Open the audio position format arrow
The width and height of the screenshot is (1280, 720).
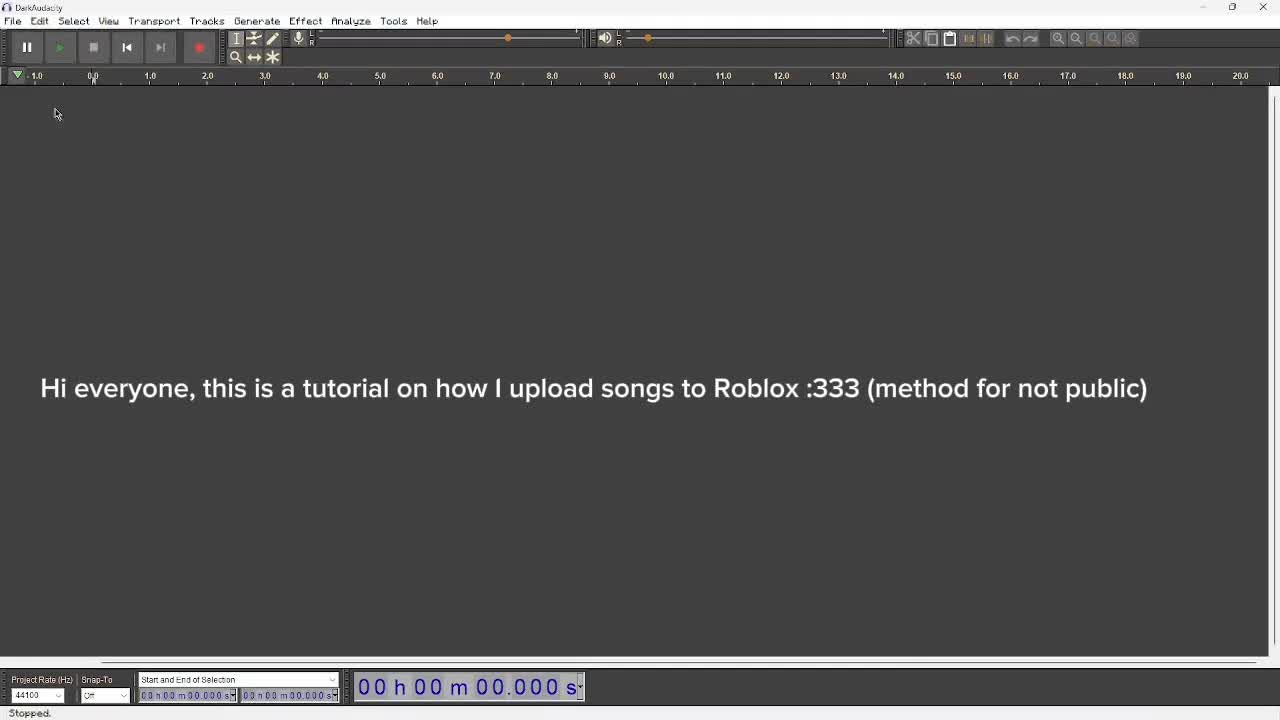tap(580, 687)
